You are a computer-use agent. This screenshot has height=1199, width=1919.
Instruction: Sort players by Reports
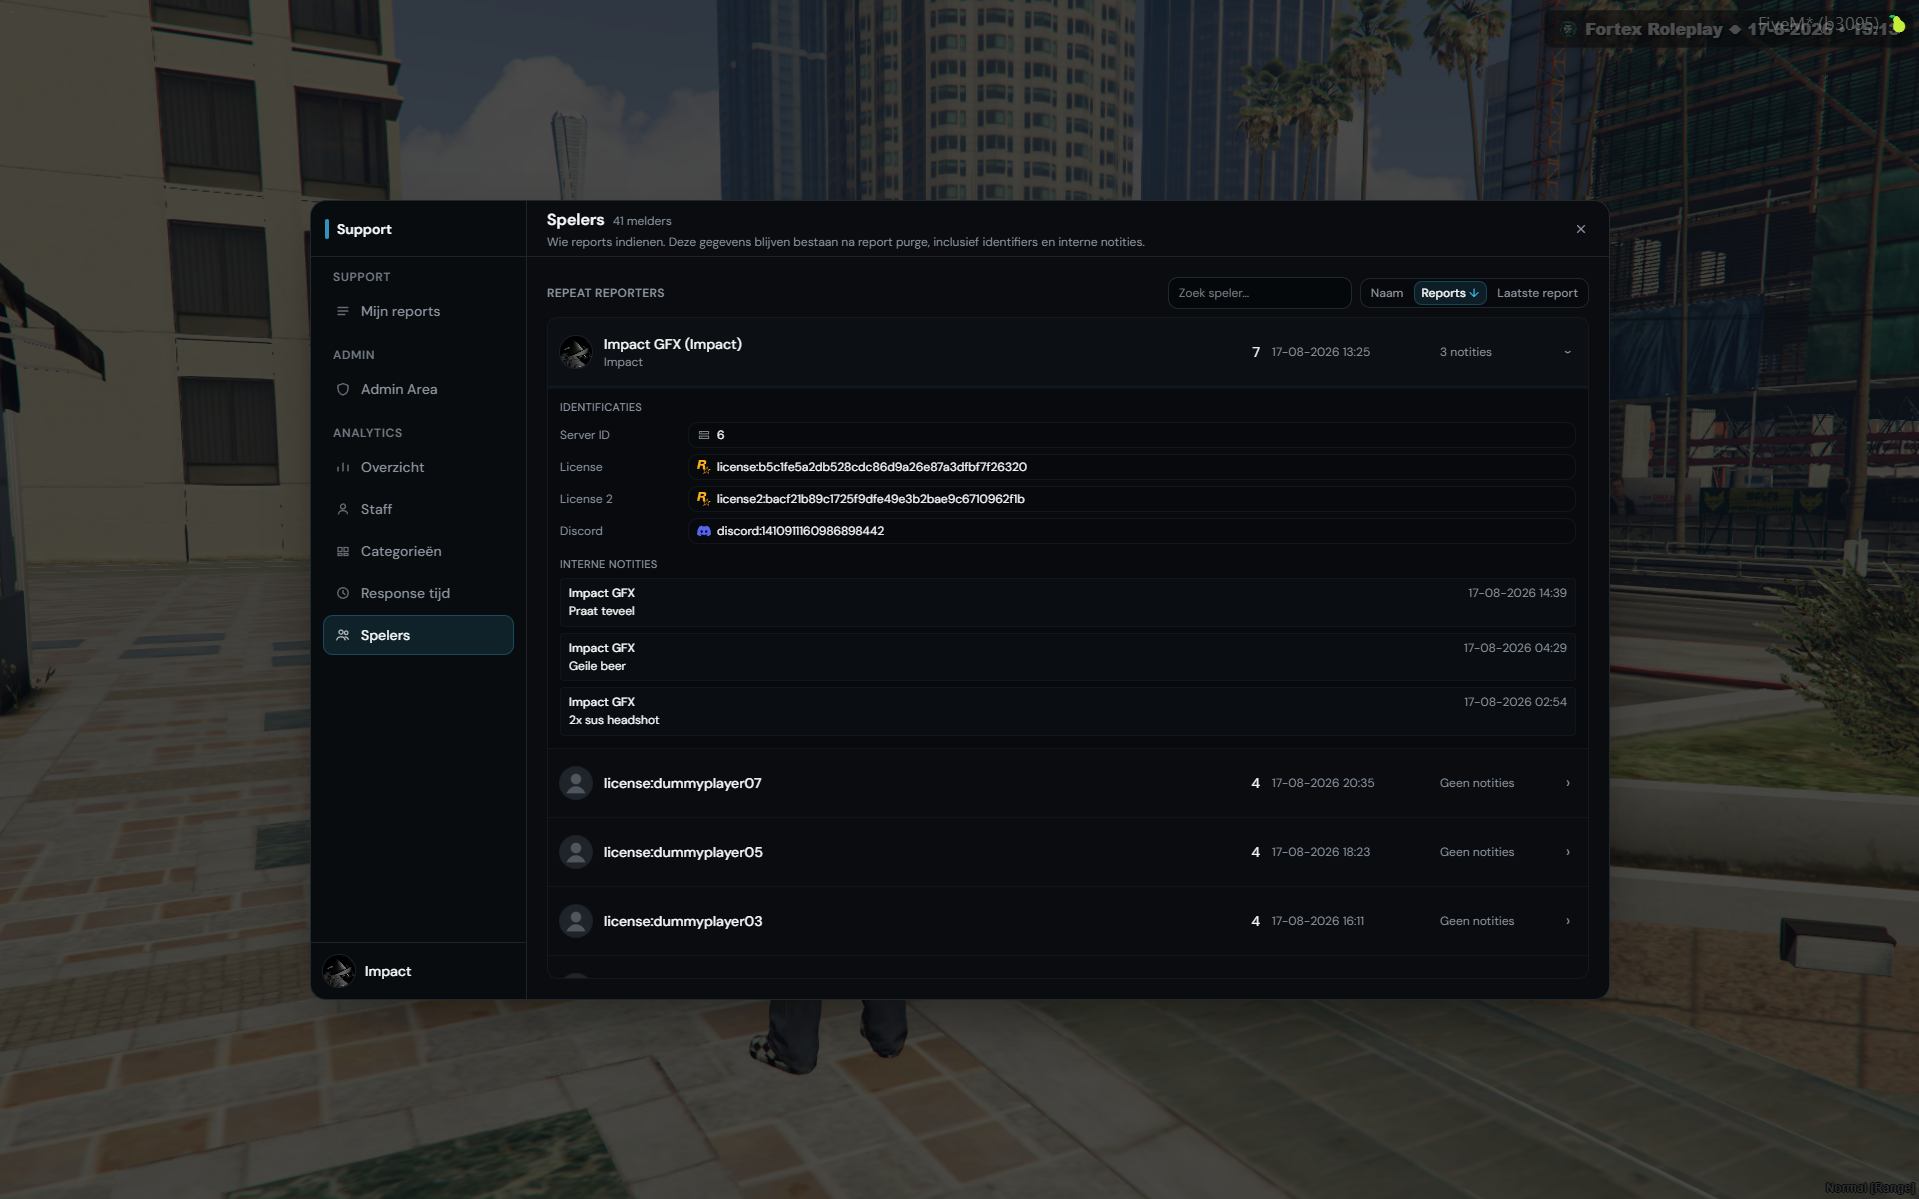1449,293
